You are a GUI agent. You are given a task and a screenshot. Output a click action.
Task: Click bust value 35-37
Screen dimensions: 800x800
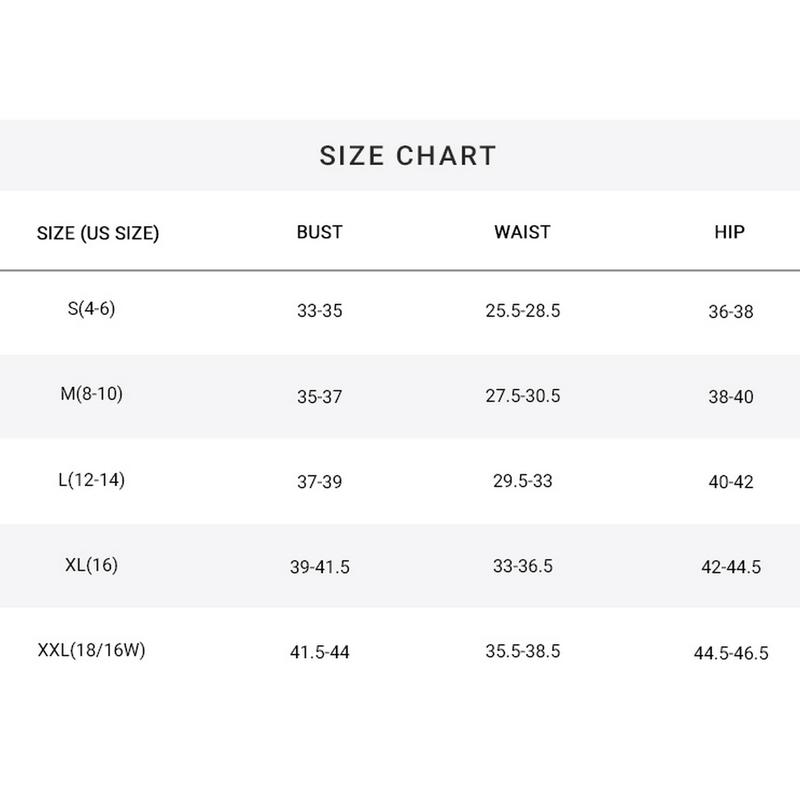point(319,397)
